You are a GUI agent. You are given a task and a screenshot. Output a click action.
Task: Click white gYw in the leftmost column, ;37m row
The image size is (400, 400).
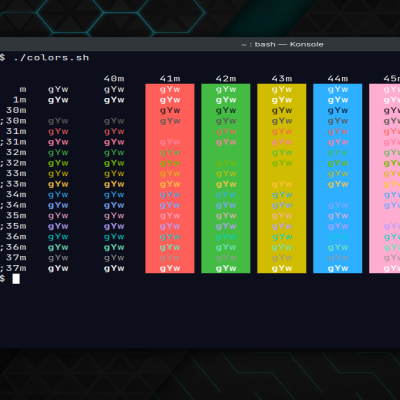[58, 268]
